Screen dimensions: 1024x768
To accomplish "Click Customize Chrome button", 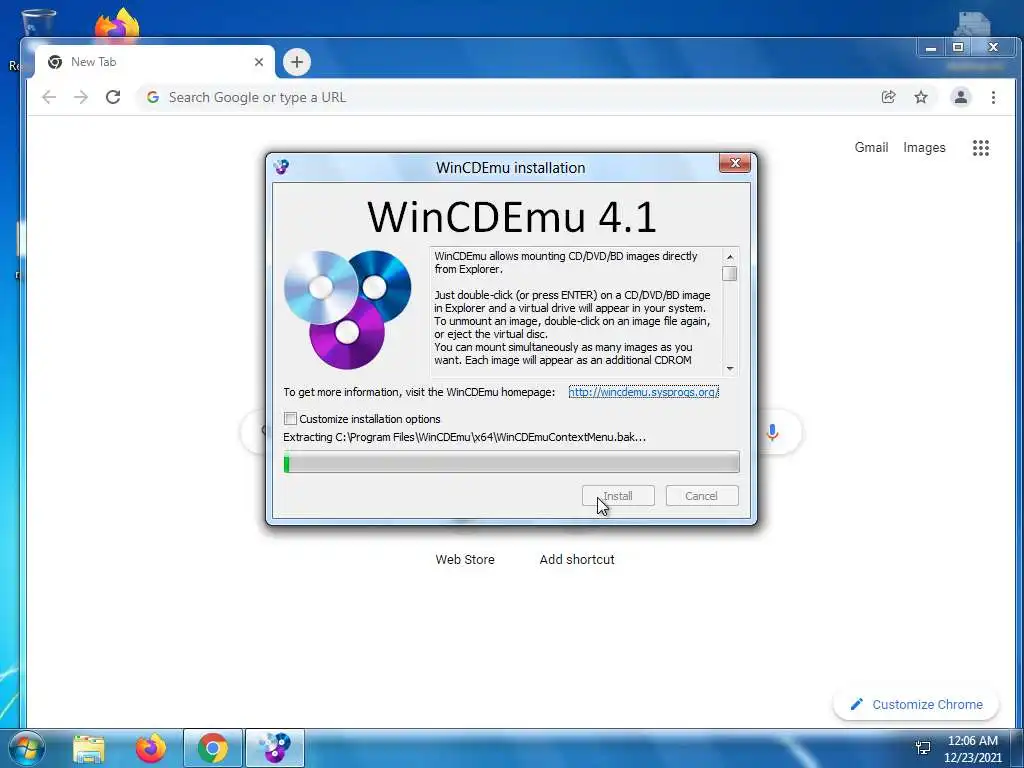I will [x=916, y=704].
